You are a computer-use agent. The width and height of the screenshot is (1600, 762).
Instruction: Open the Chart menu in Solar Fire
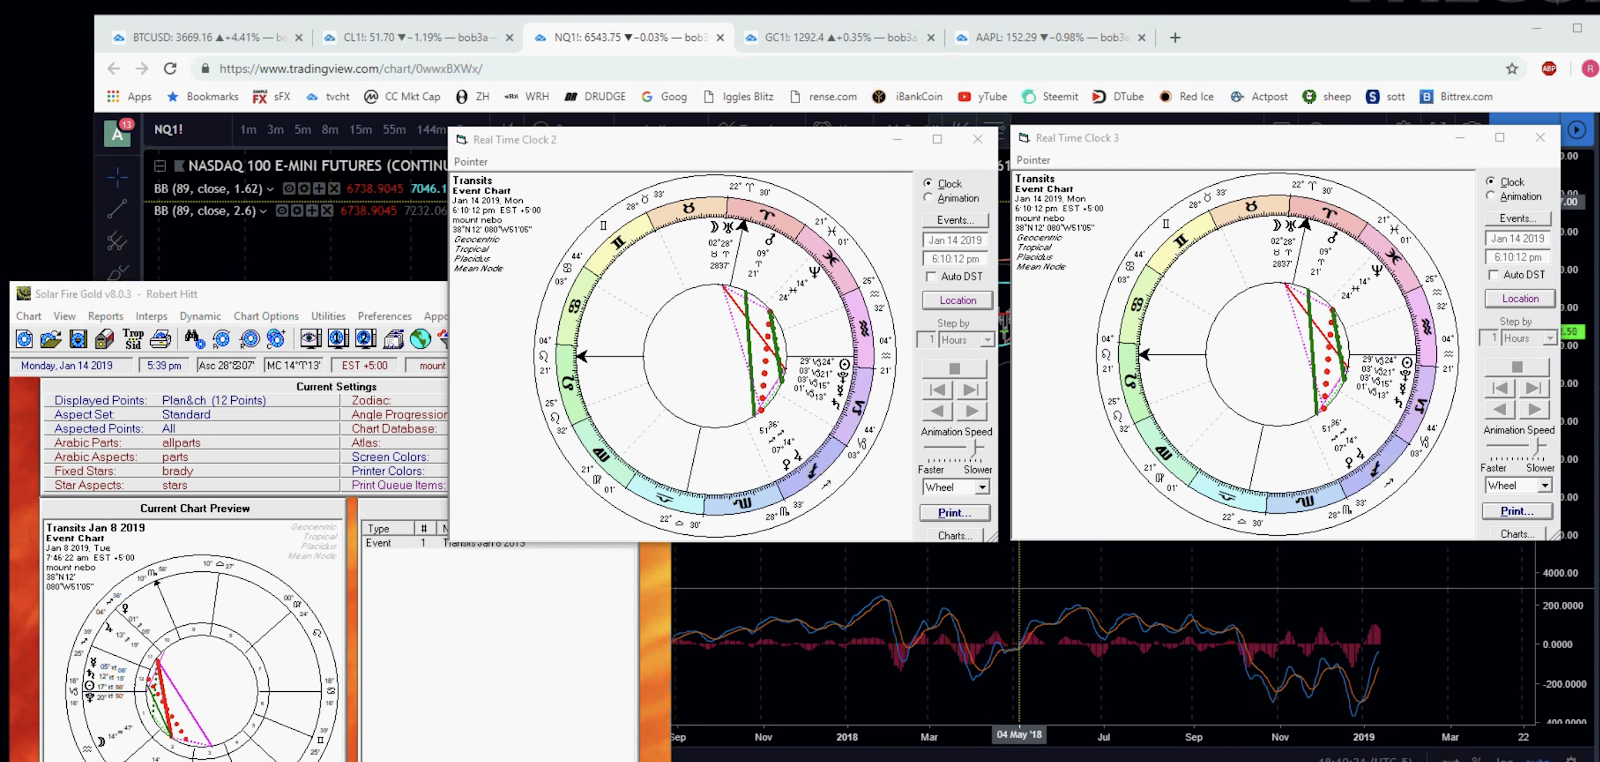28,316
